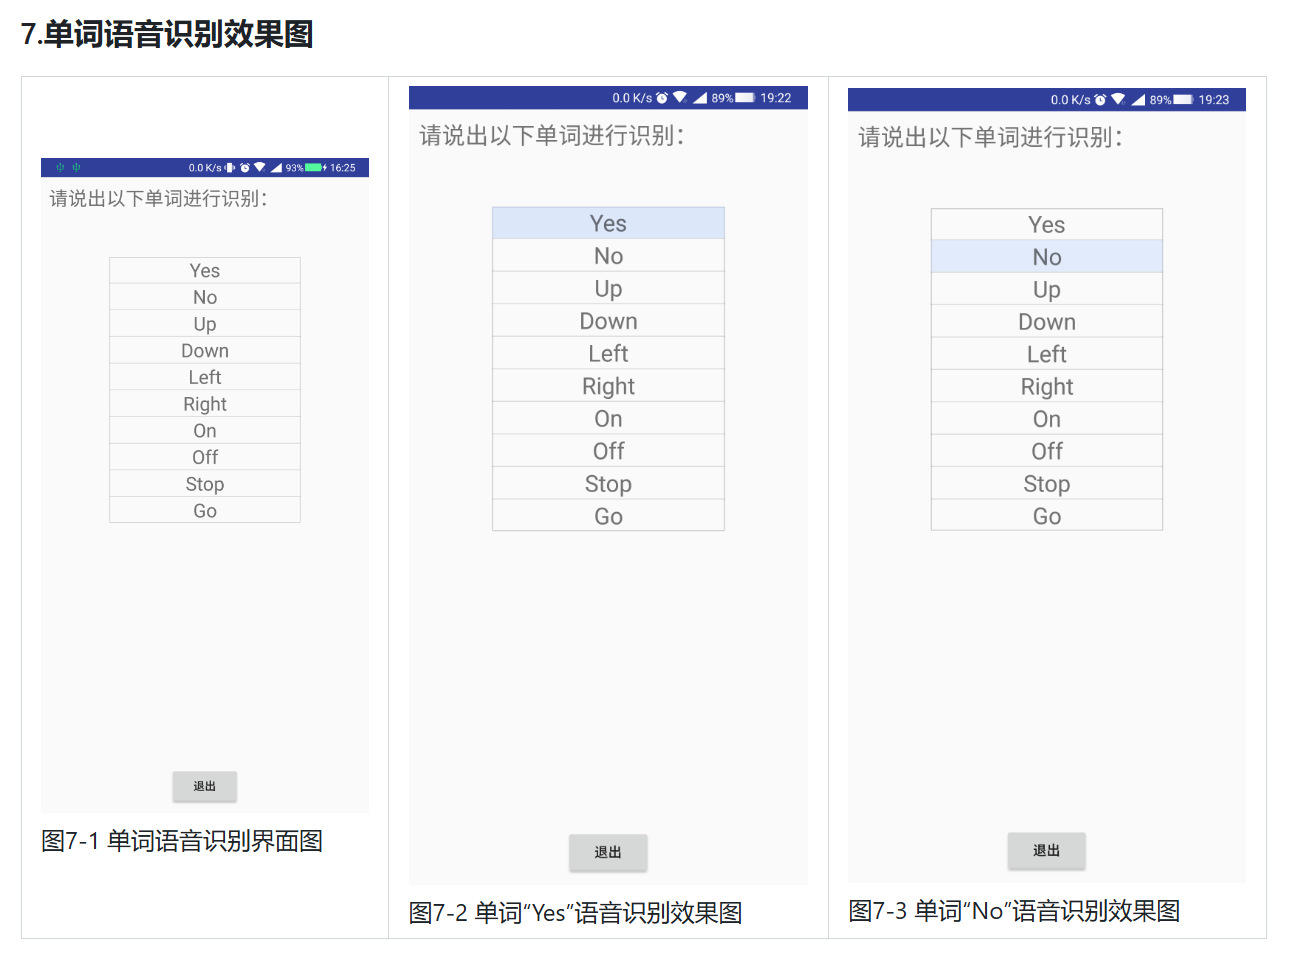
Task: Select highlighted No row in figure 7-3 list
Action: pos(1047,257)
